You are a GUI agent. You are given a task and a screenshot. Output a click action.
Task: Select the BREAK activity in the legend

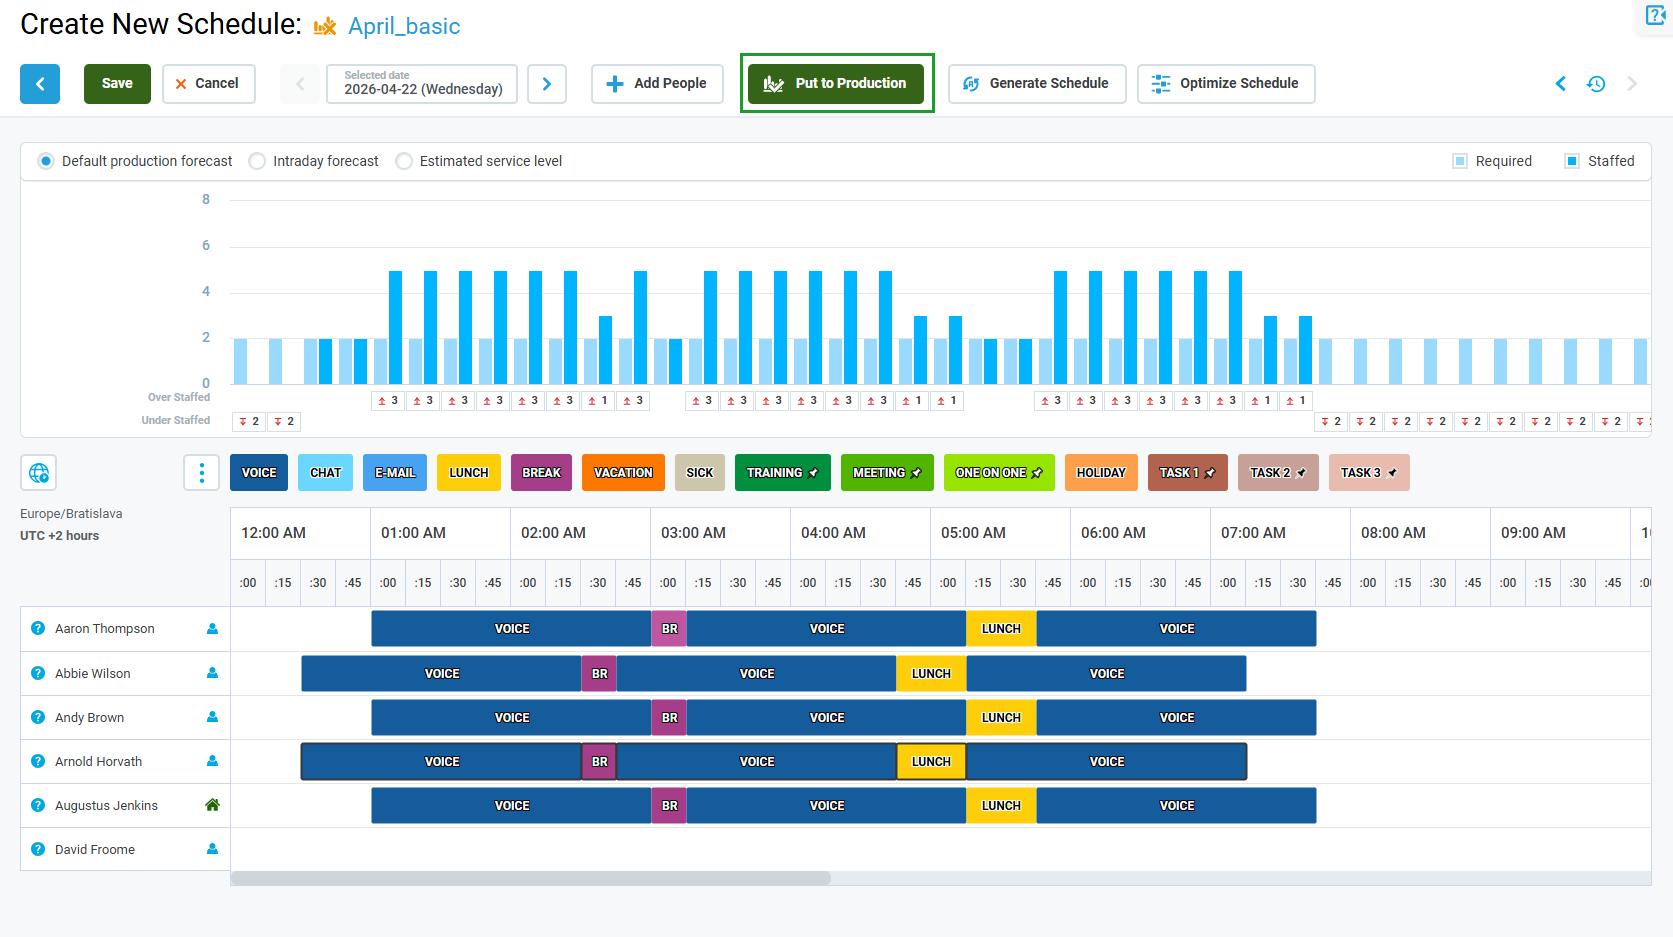[x=541, y=473]
